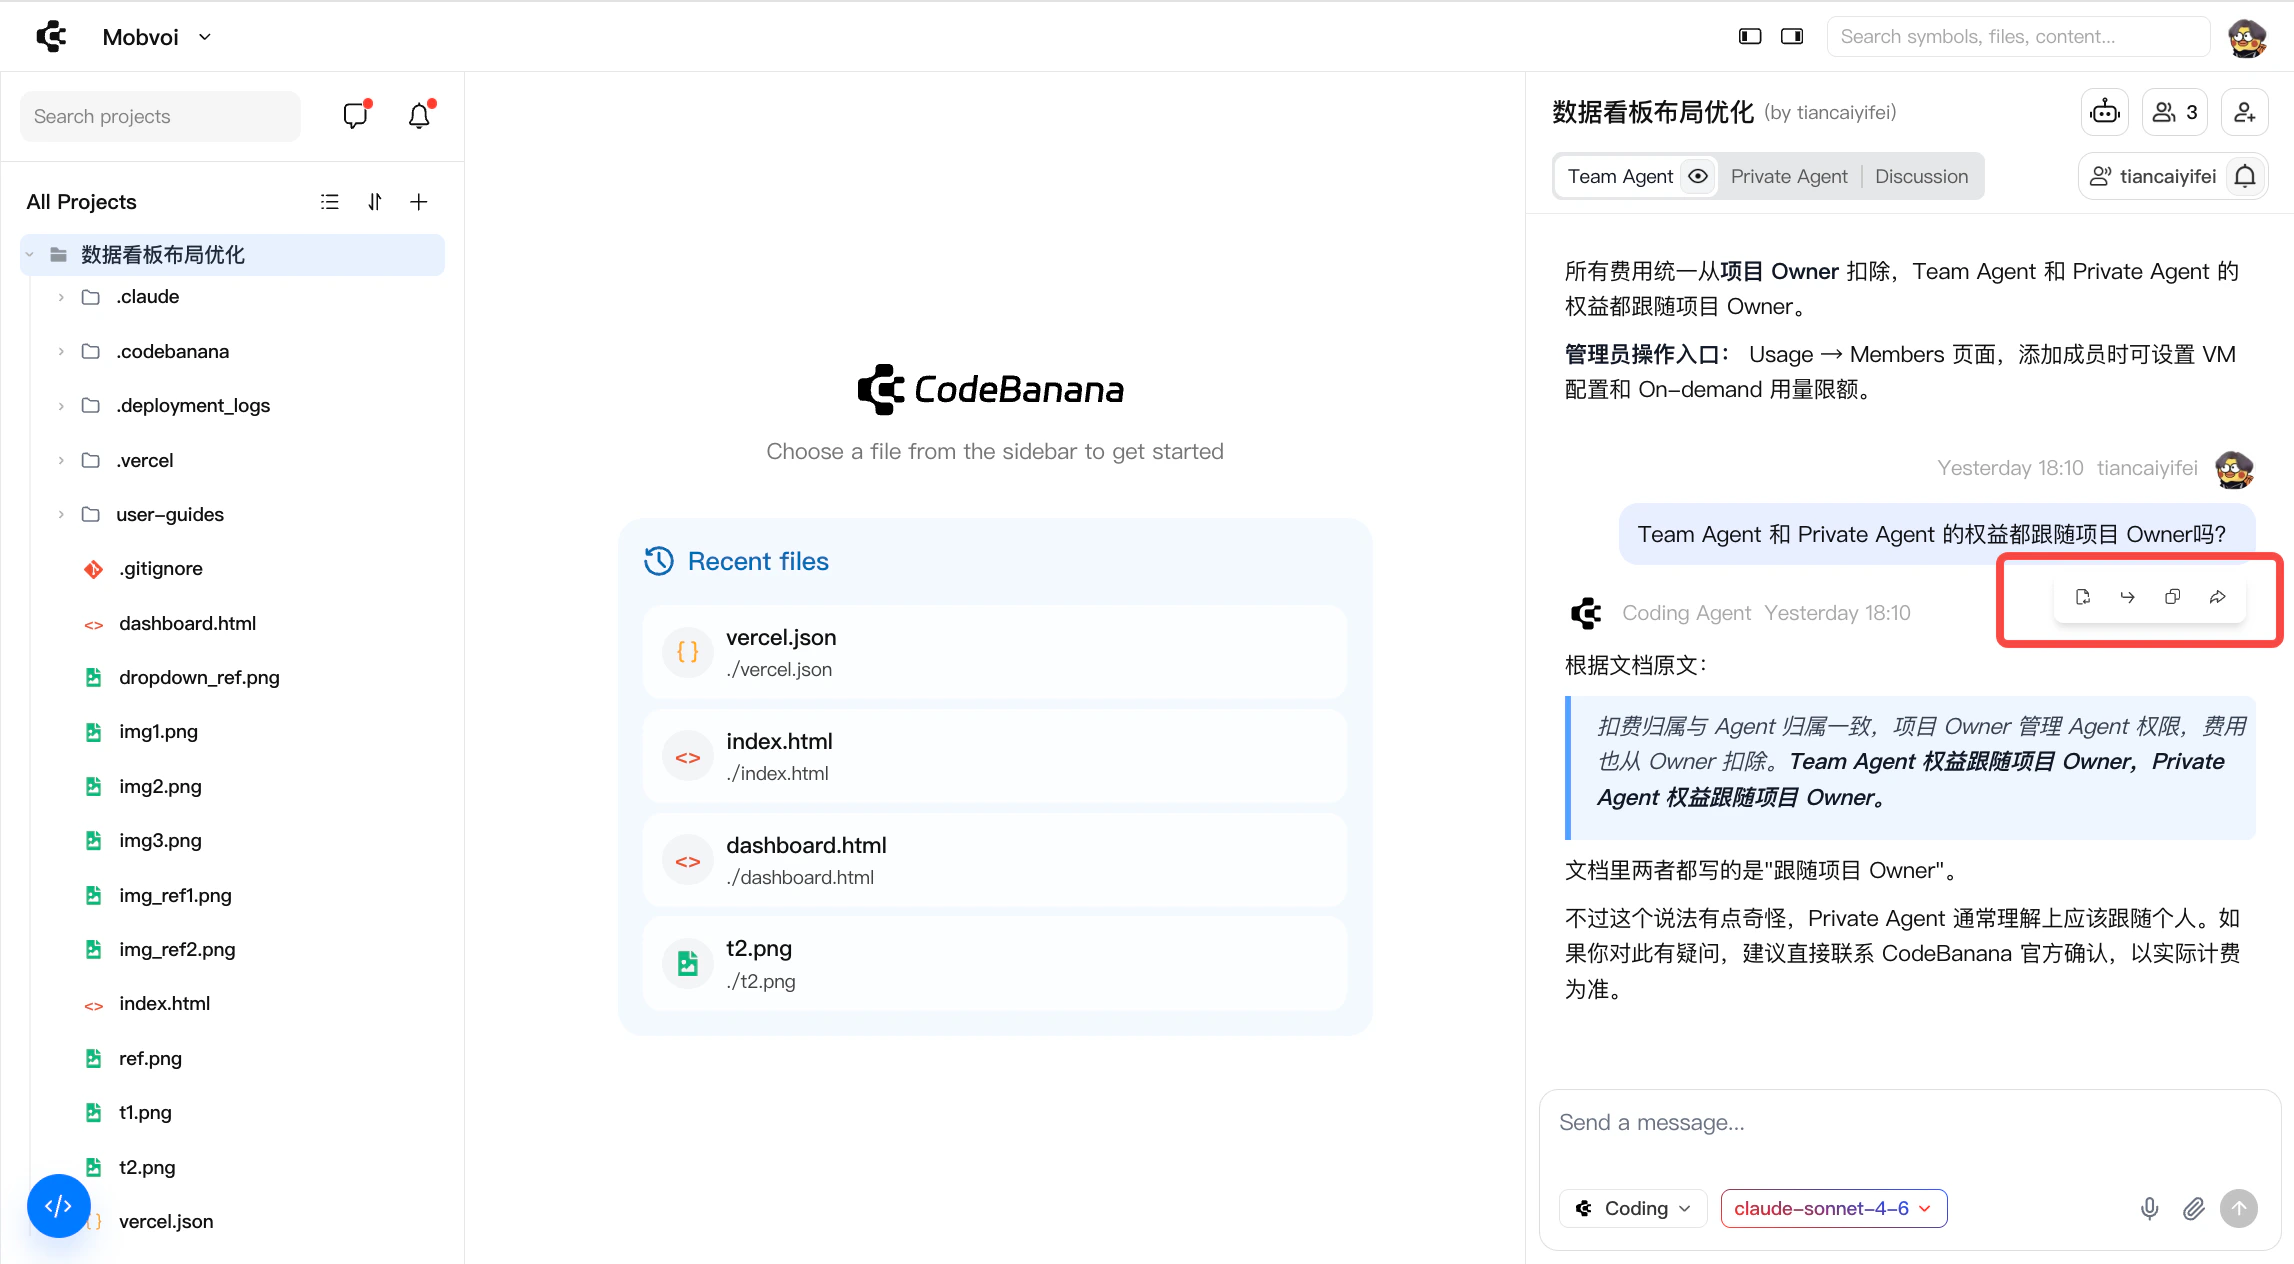
Task: Open the notifications bell in sidebar
Action: 419,116
